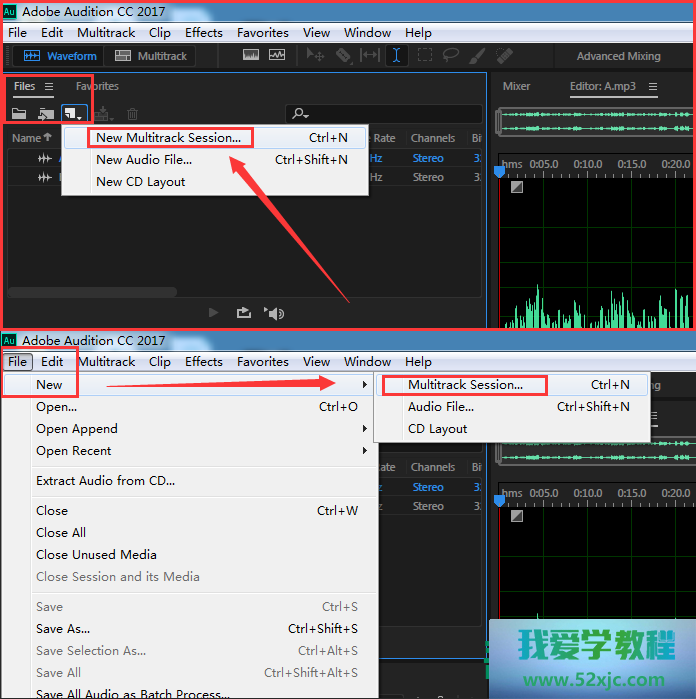The image size is (696, 699).
Task: Select the Advanced Mixing workspace
Action: click(x=618, y=56)
